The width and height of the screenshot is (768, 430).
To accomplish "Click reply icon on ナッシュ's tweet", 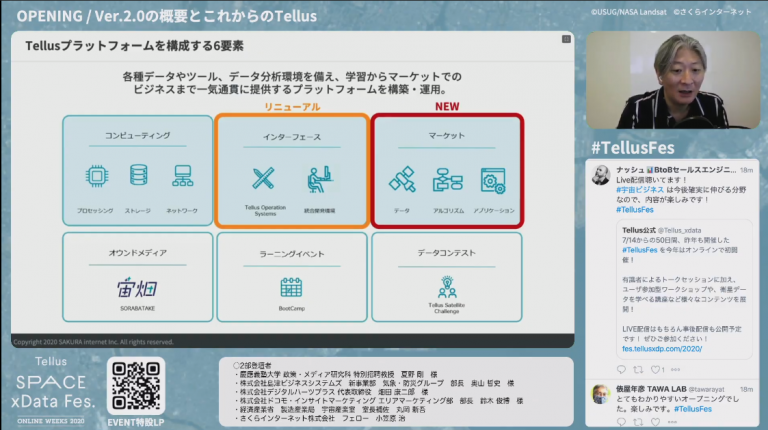I will [x=621, y=369].
